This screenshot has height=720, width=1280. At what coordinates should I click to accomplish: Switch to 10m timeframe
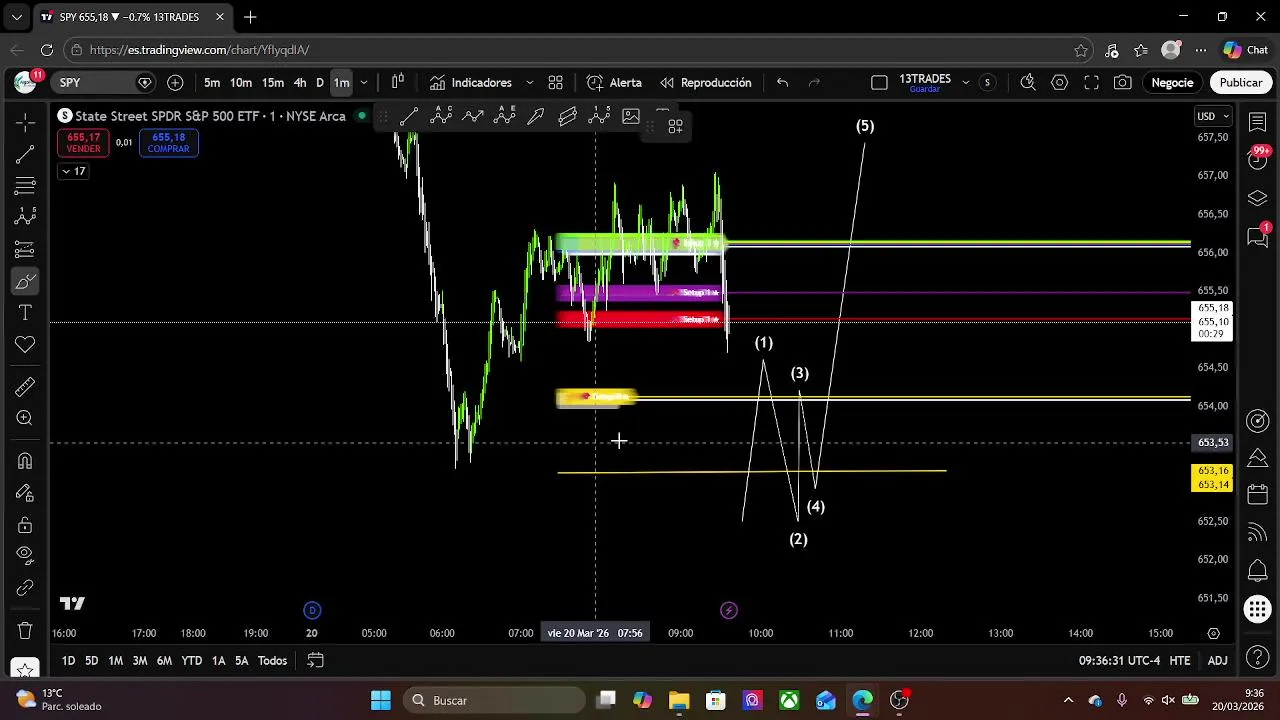pyautogui.click(x=241, y=83)
